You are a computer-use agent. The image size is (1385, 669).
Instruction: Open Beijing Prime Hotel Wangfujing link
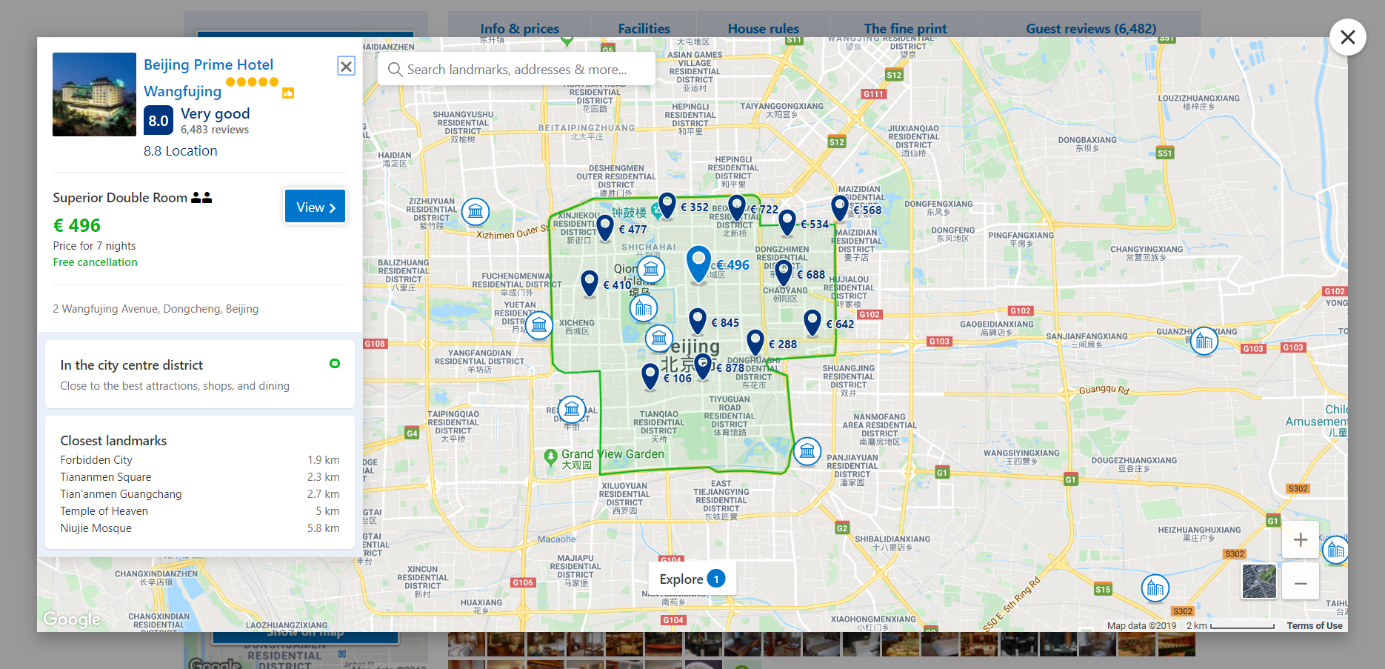(208, 78)
